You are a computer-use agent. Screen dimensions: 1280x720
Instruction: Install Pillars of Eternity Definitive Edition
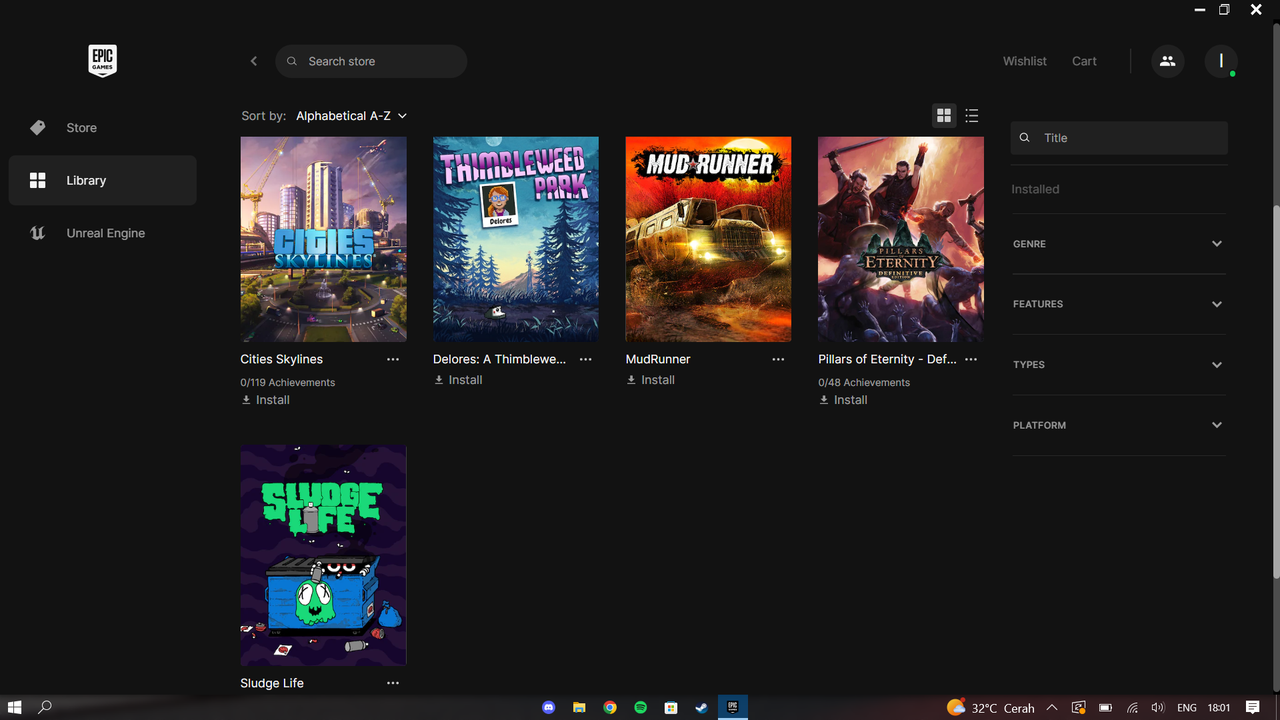(x=843, y=400)
